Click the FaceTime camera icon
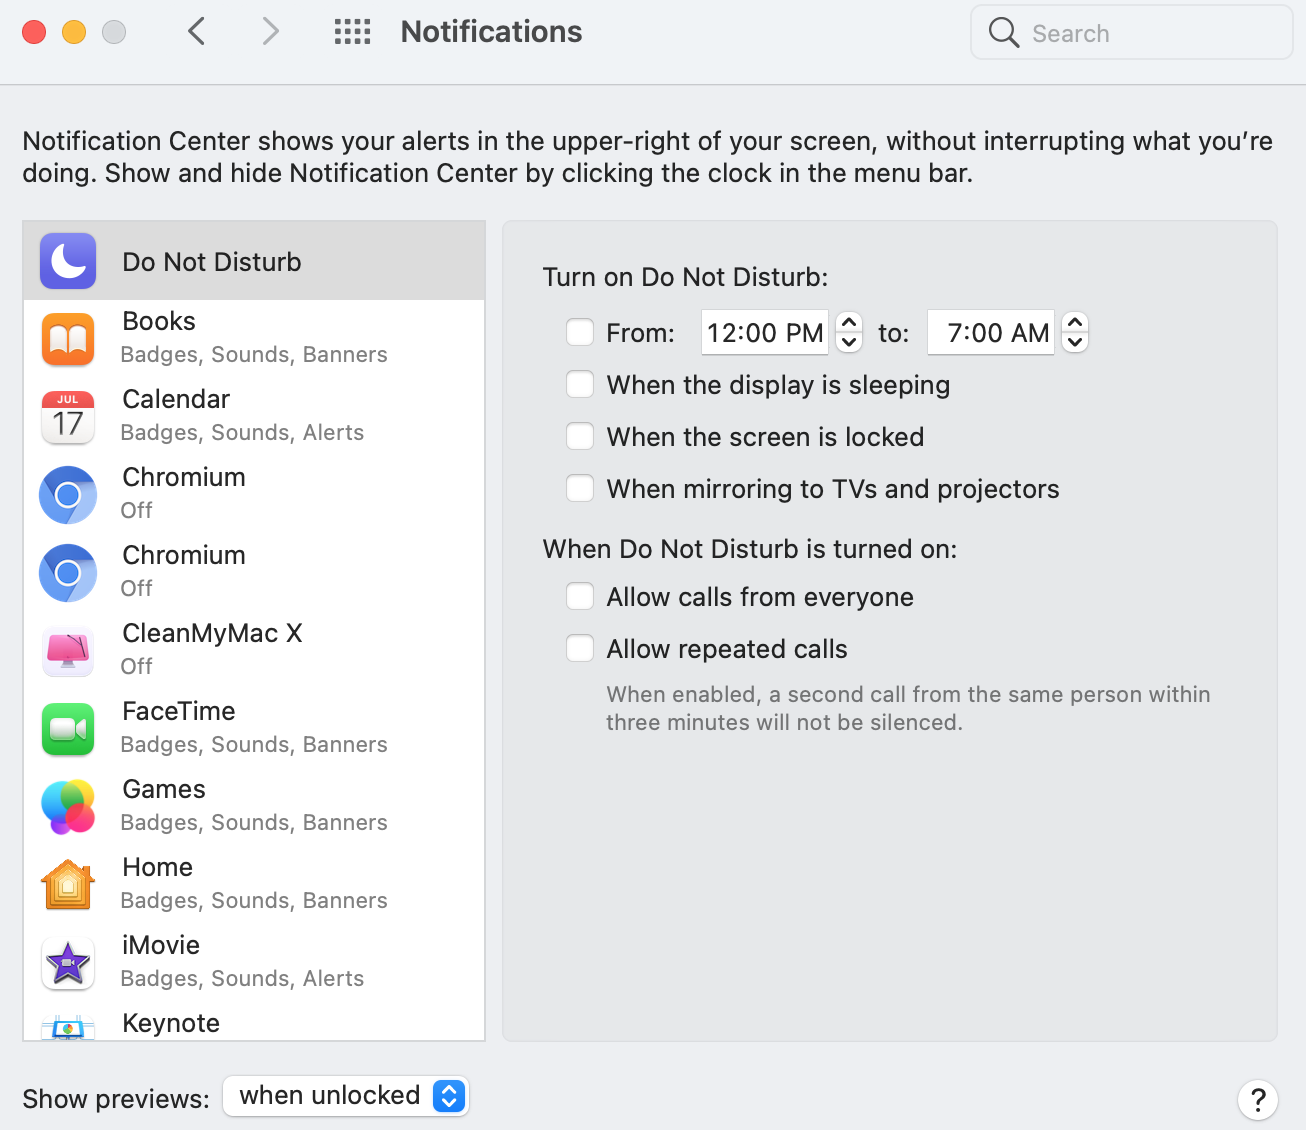This screenshot has width=1306, height=1130. [x=68, y=729]
